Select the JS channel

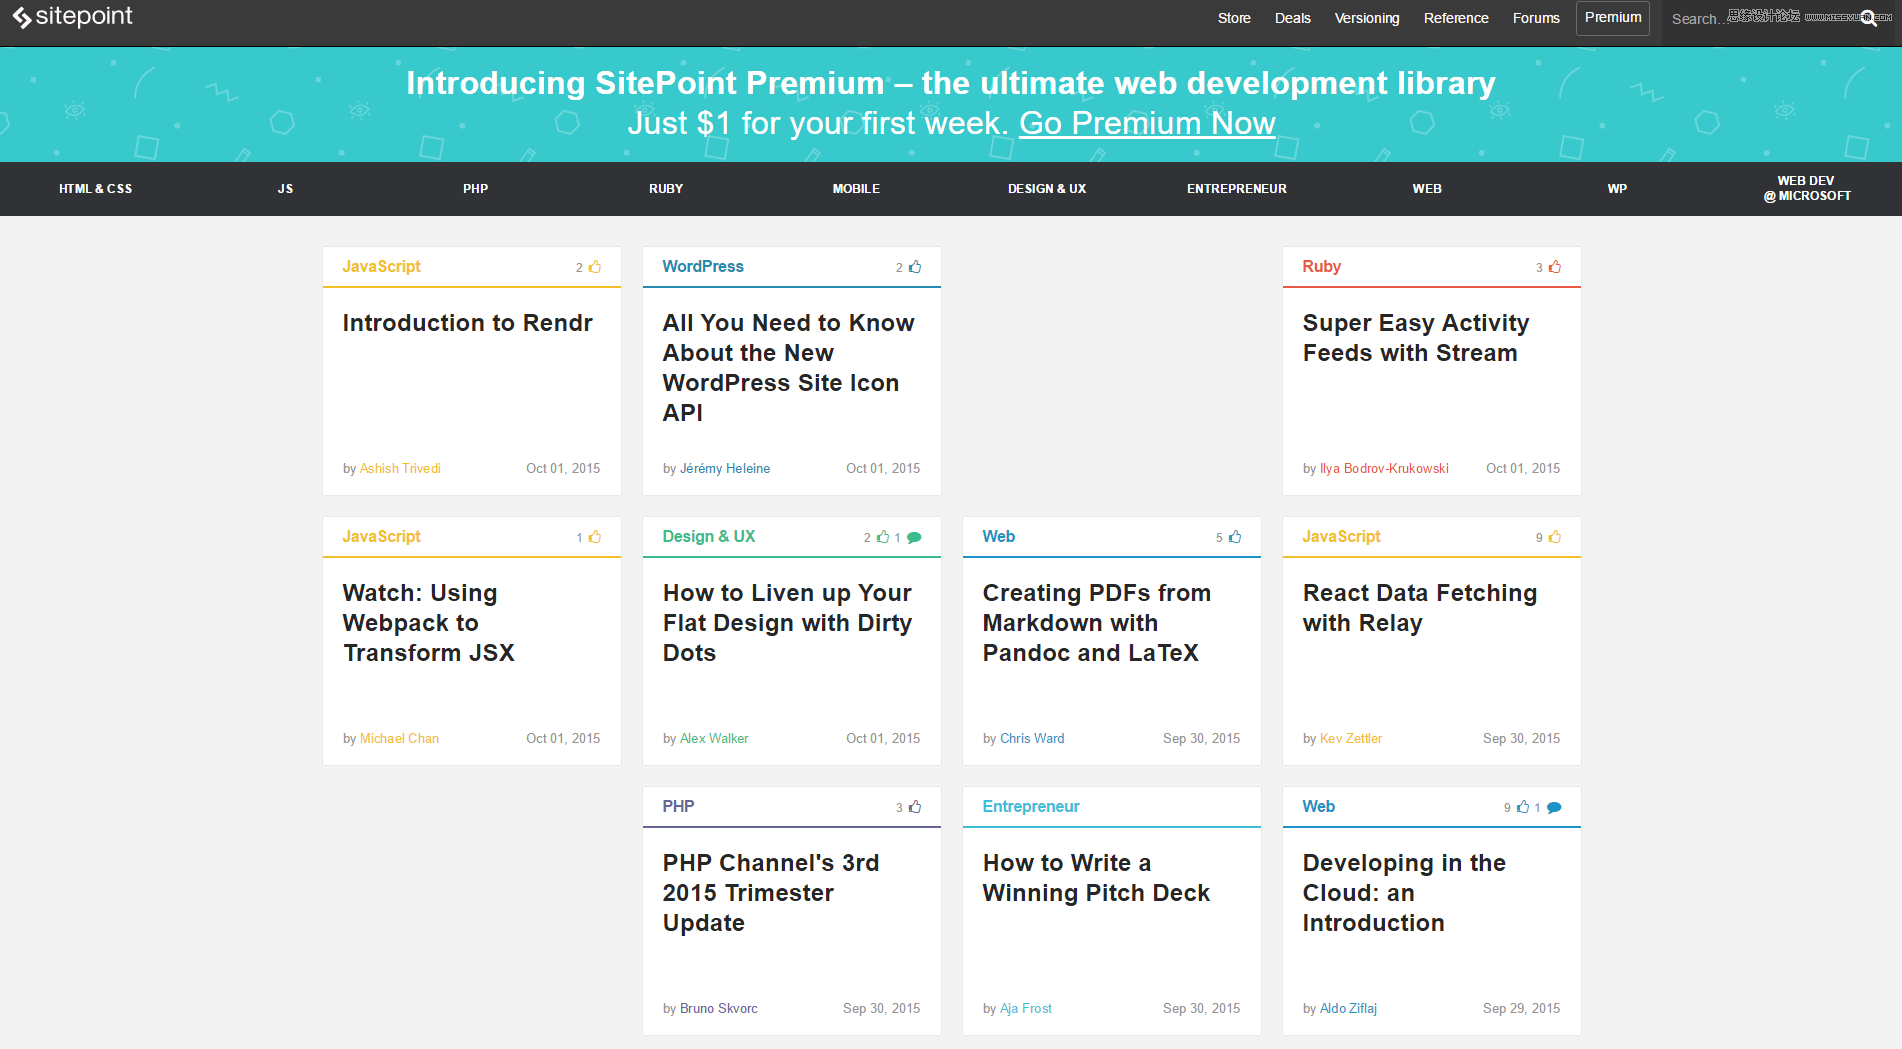(285, 189)
